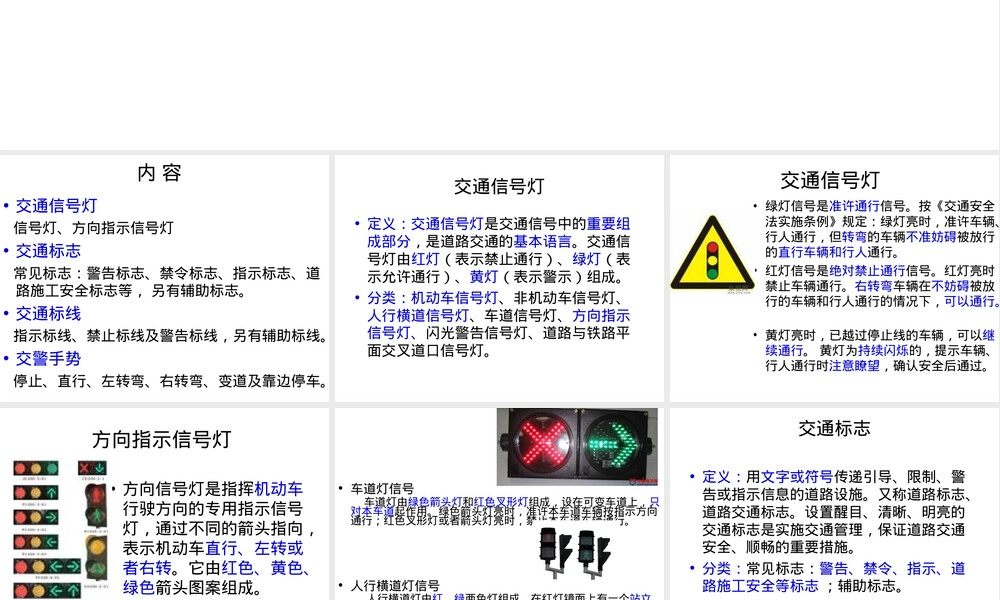Select the top red-yellow-green round lamp strip image
Screen dimensions: 1000x600
click(36, 469)
